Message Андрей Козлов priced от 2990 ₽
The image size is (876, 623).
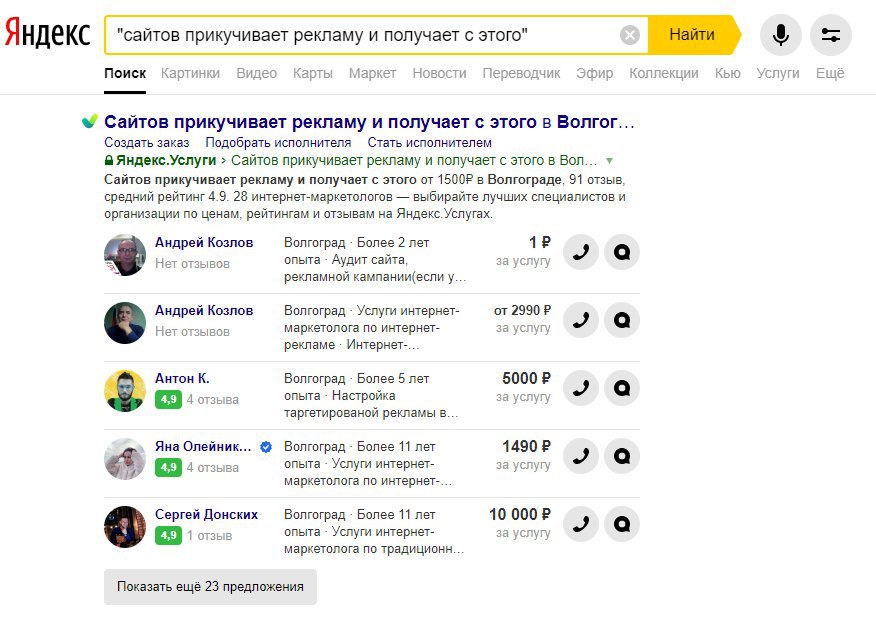click(x=622, y=320)
